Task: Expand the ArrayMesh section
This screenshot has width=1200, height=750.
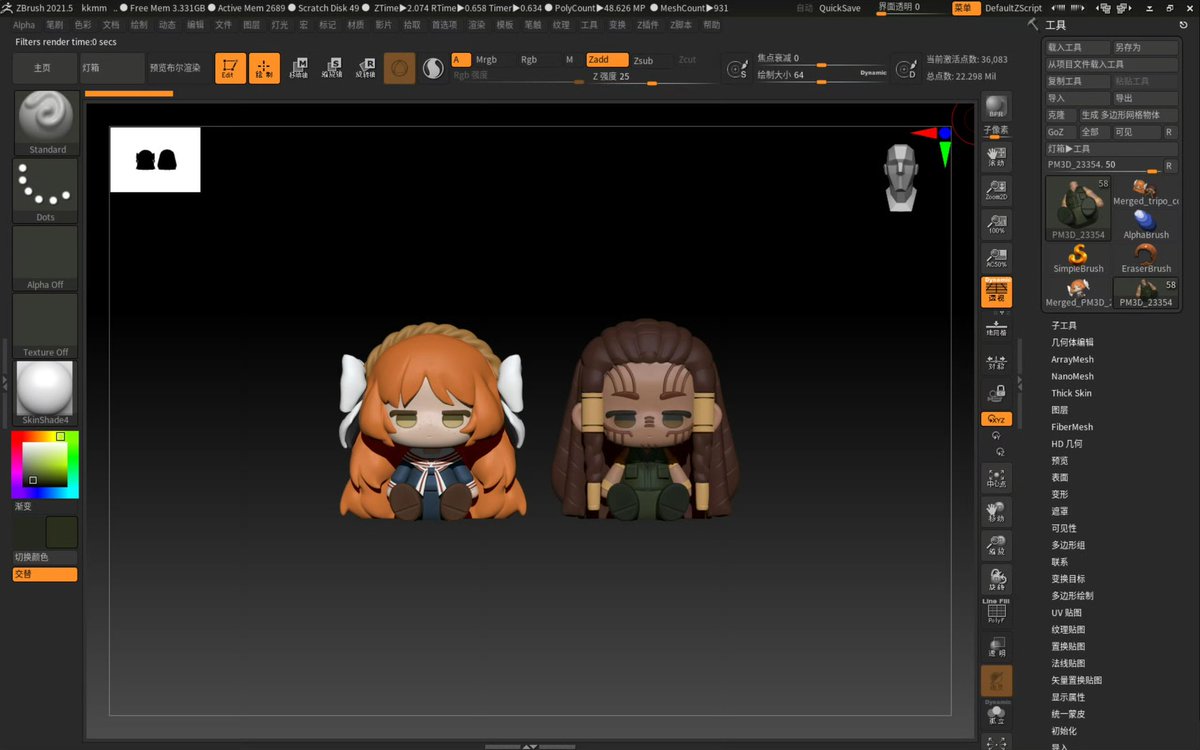Action: 1072,360
